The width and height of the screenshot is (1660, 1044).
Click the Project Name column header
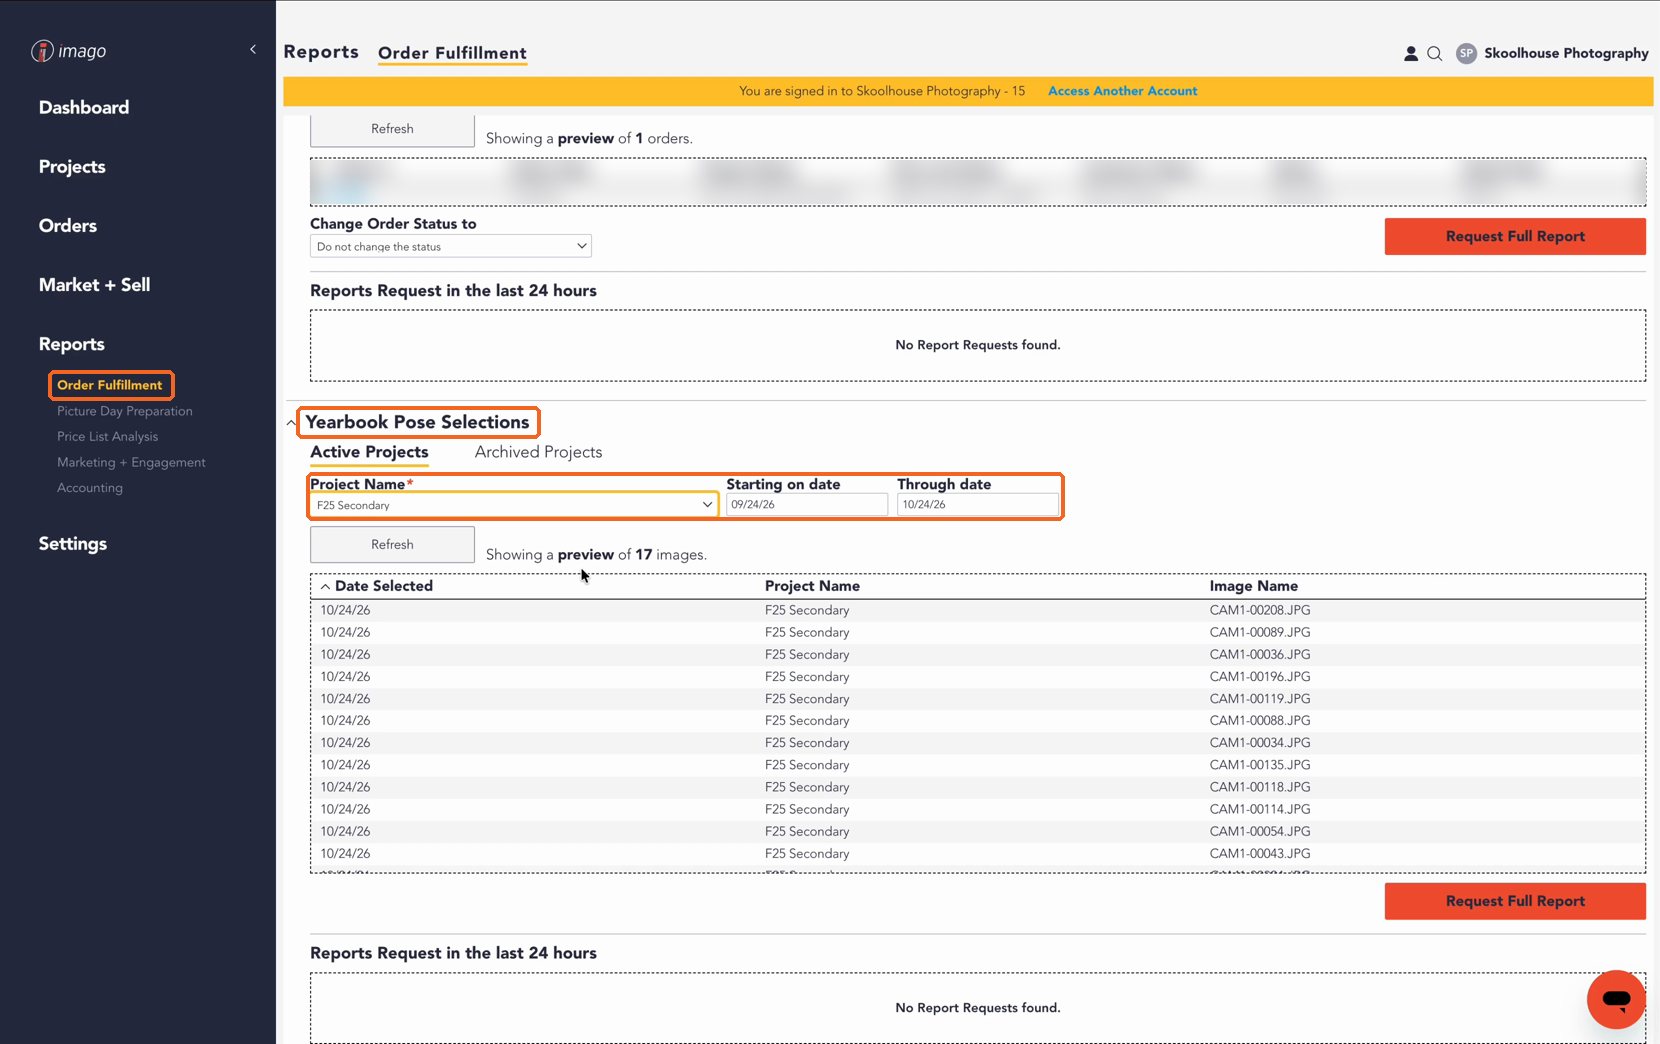pos(812,587)
